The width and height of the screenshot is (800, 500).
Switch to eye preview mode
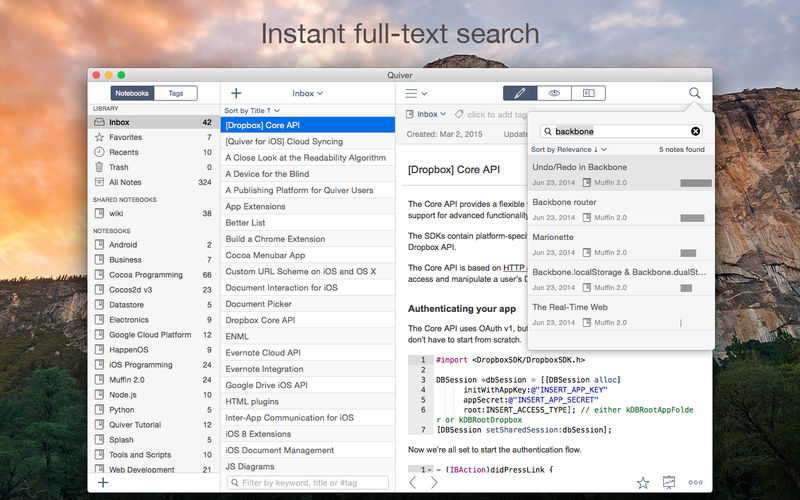pos(553,93)
